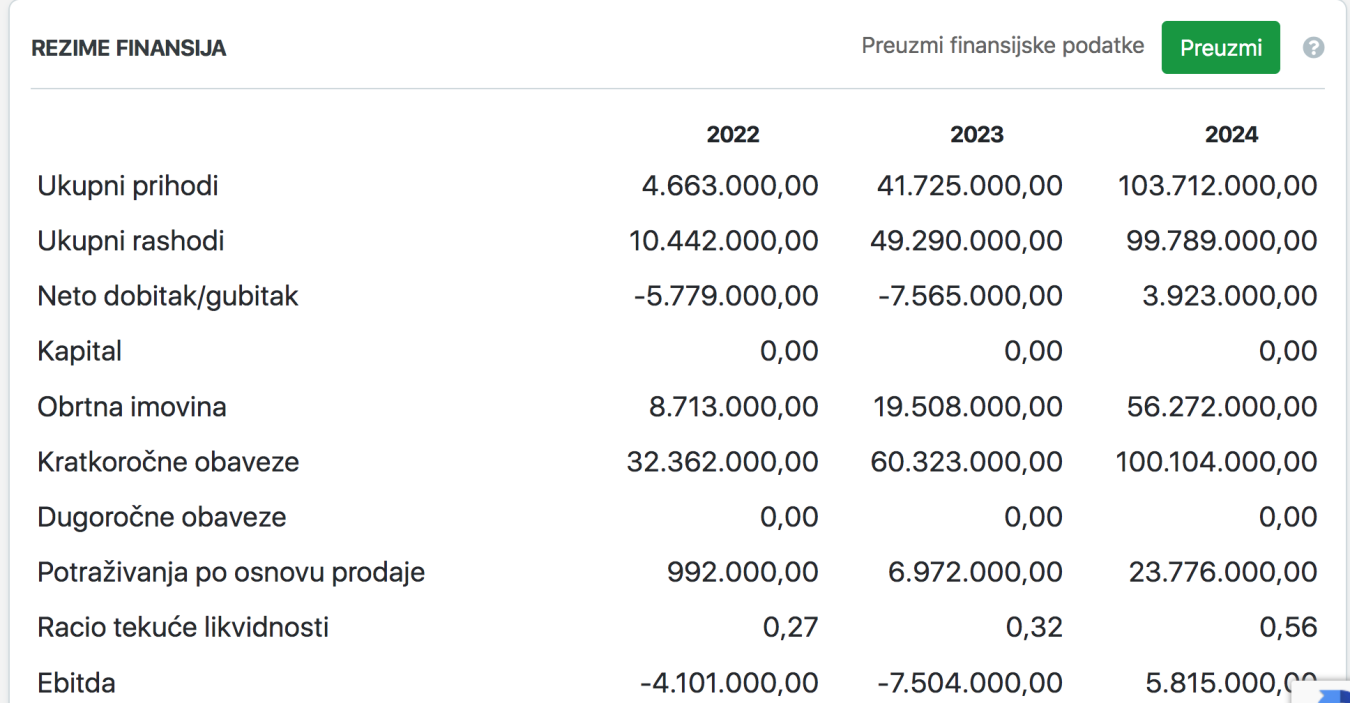1350x703 pixels.
Task: Select the 2024 Ukupni prihodi value 103.712.000,00
Action: 1217,186
